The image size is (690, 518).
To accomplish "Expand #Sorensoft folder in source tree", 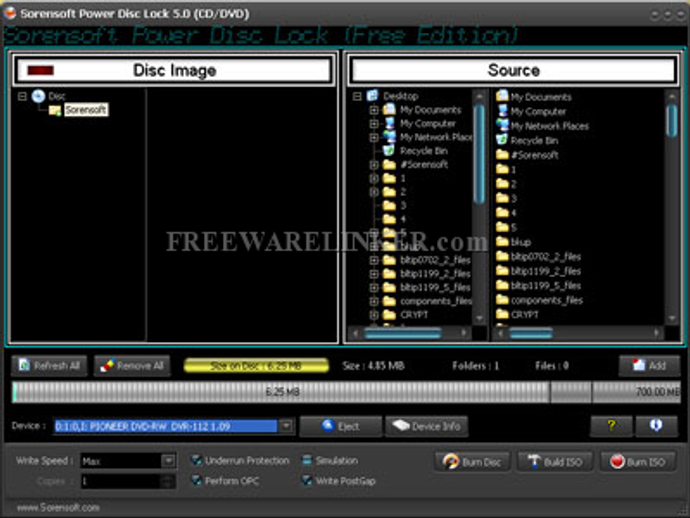I will pyautogui.click(x=374, y=165).
